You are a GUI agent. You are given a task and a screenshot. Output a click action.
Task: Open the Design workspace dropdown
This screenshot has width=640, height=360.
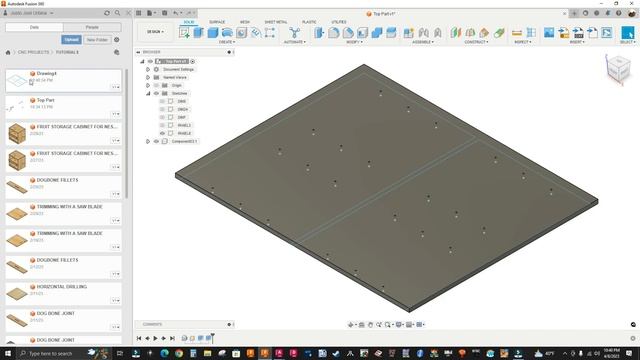point(155,32)
